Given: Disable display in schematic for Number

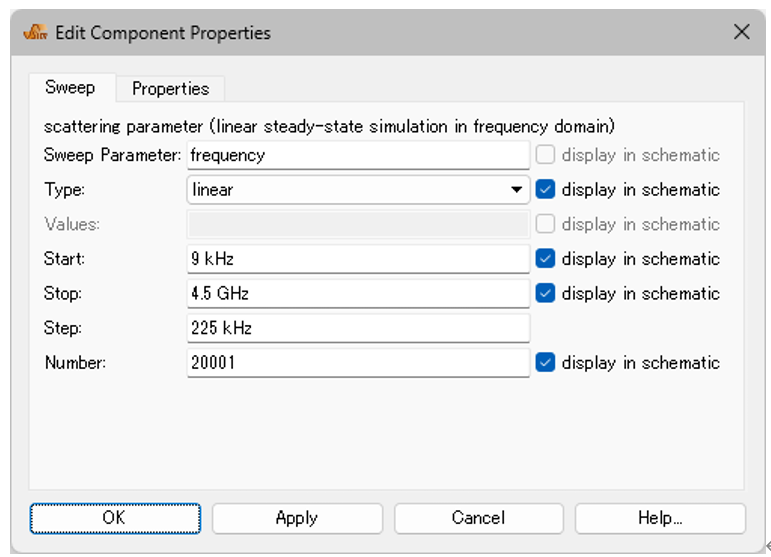Looking at the screenshot, I should click(x=545, y=363).
